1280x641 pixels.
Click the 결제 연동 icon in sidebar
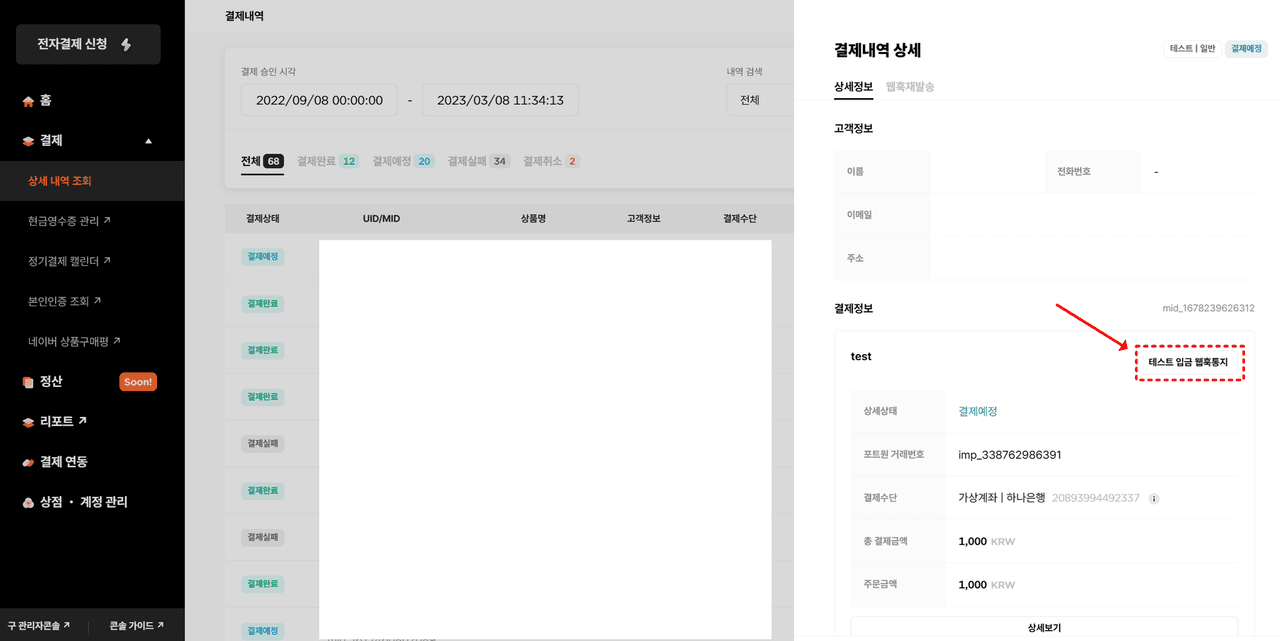pyautogui.click(x=28, y=462)
